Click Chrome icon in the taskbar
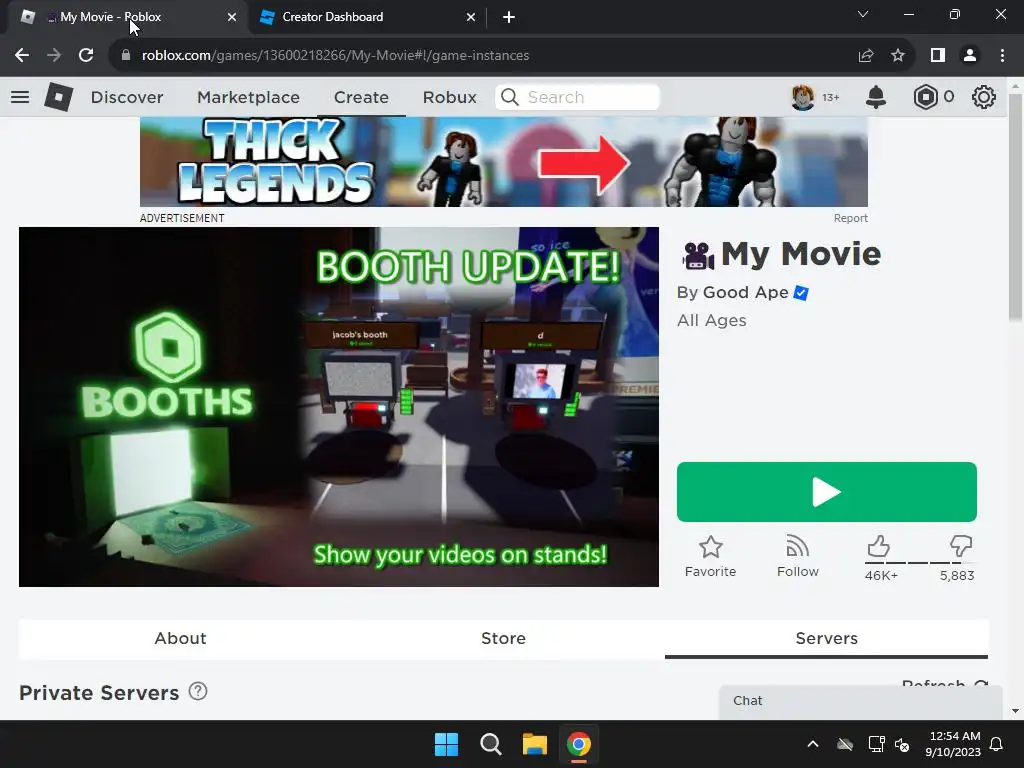Image resolution: width=1024 pixels, height=768 pixels. point(579,744)
